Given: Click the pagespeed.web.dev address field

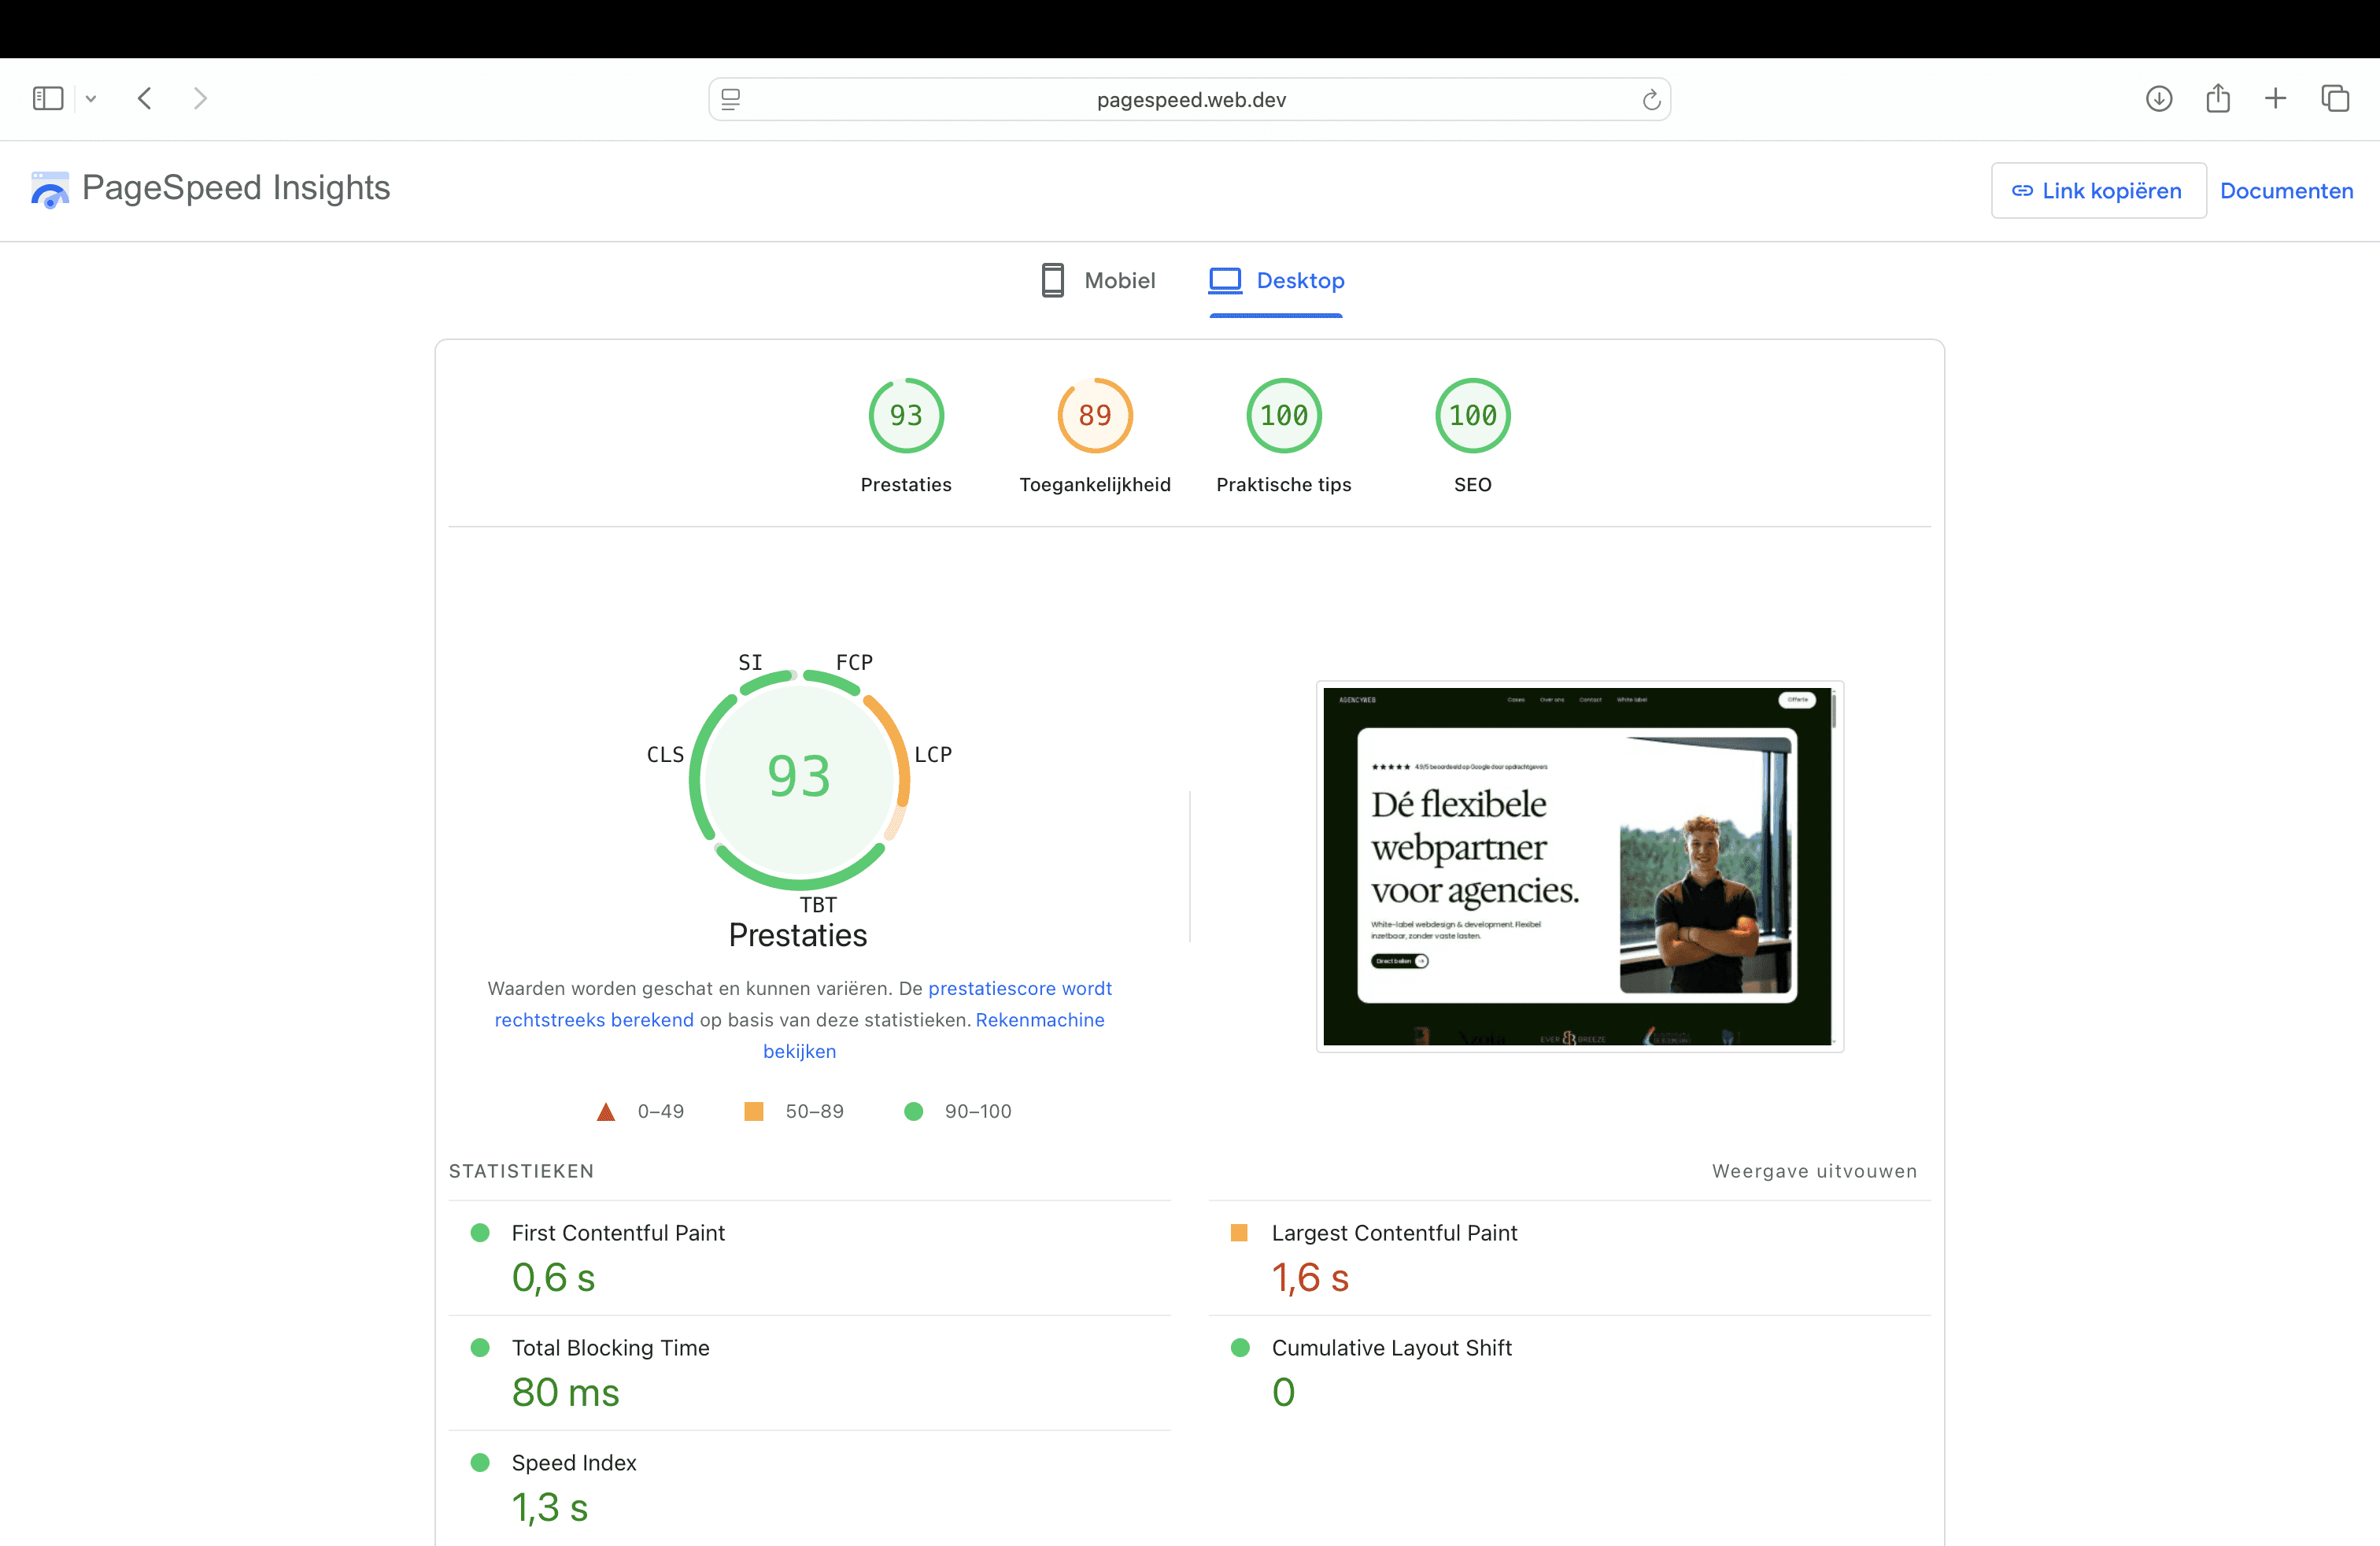Looking at the screenshot, I should 1190,99.
